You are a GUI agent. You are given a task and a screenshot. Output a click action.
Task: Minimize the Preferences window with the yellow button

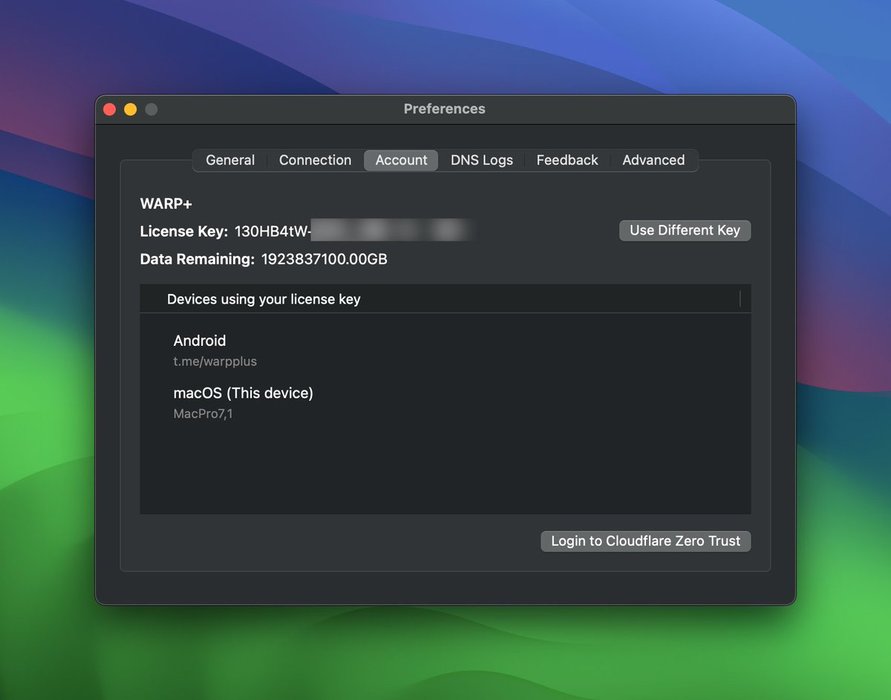pos(130,109)
